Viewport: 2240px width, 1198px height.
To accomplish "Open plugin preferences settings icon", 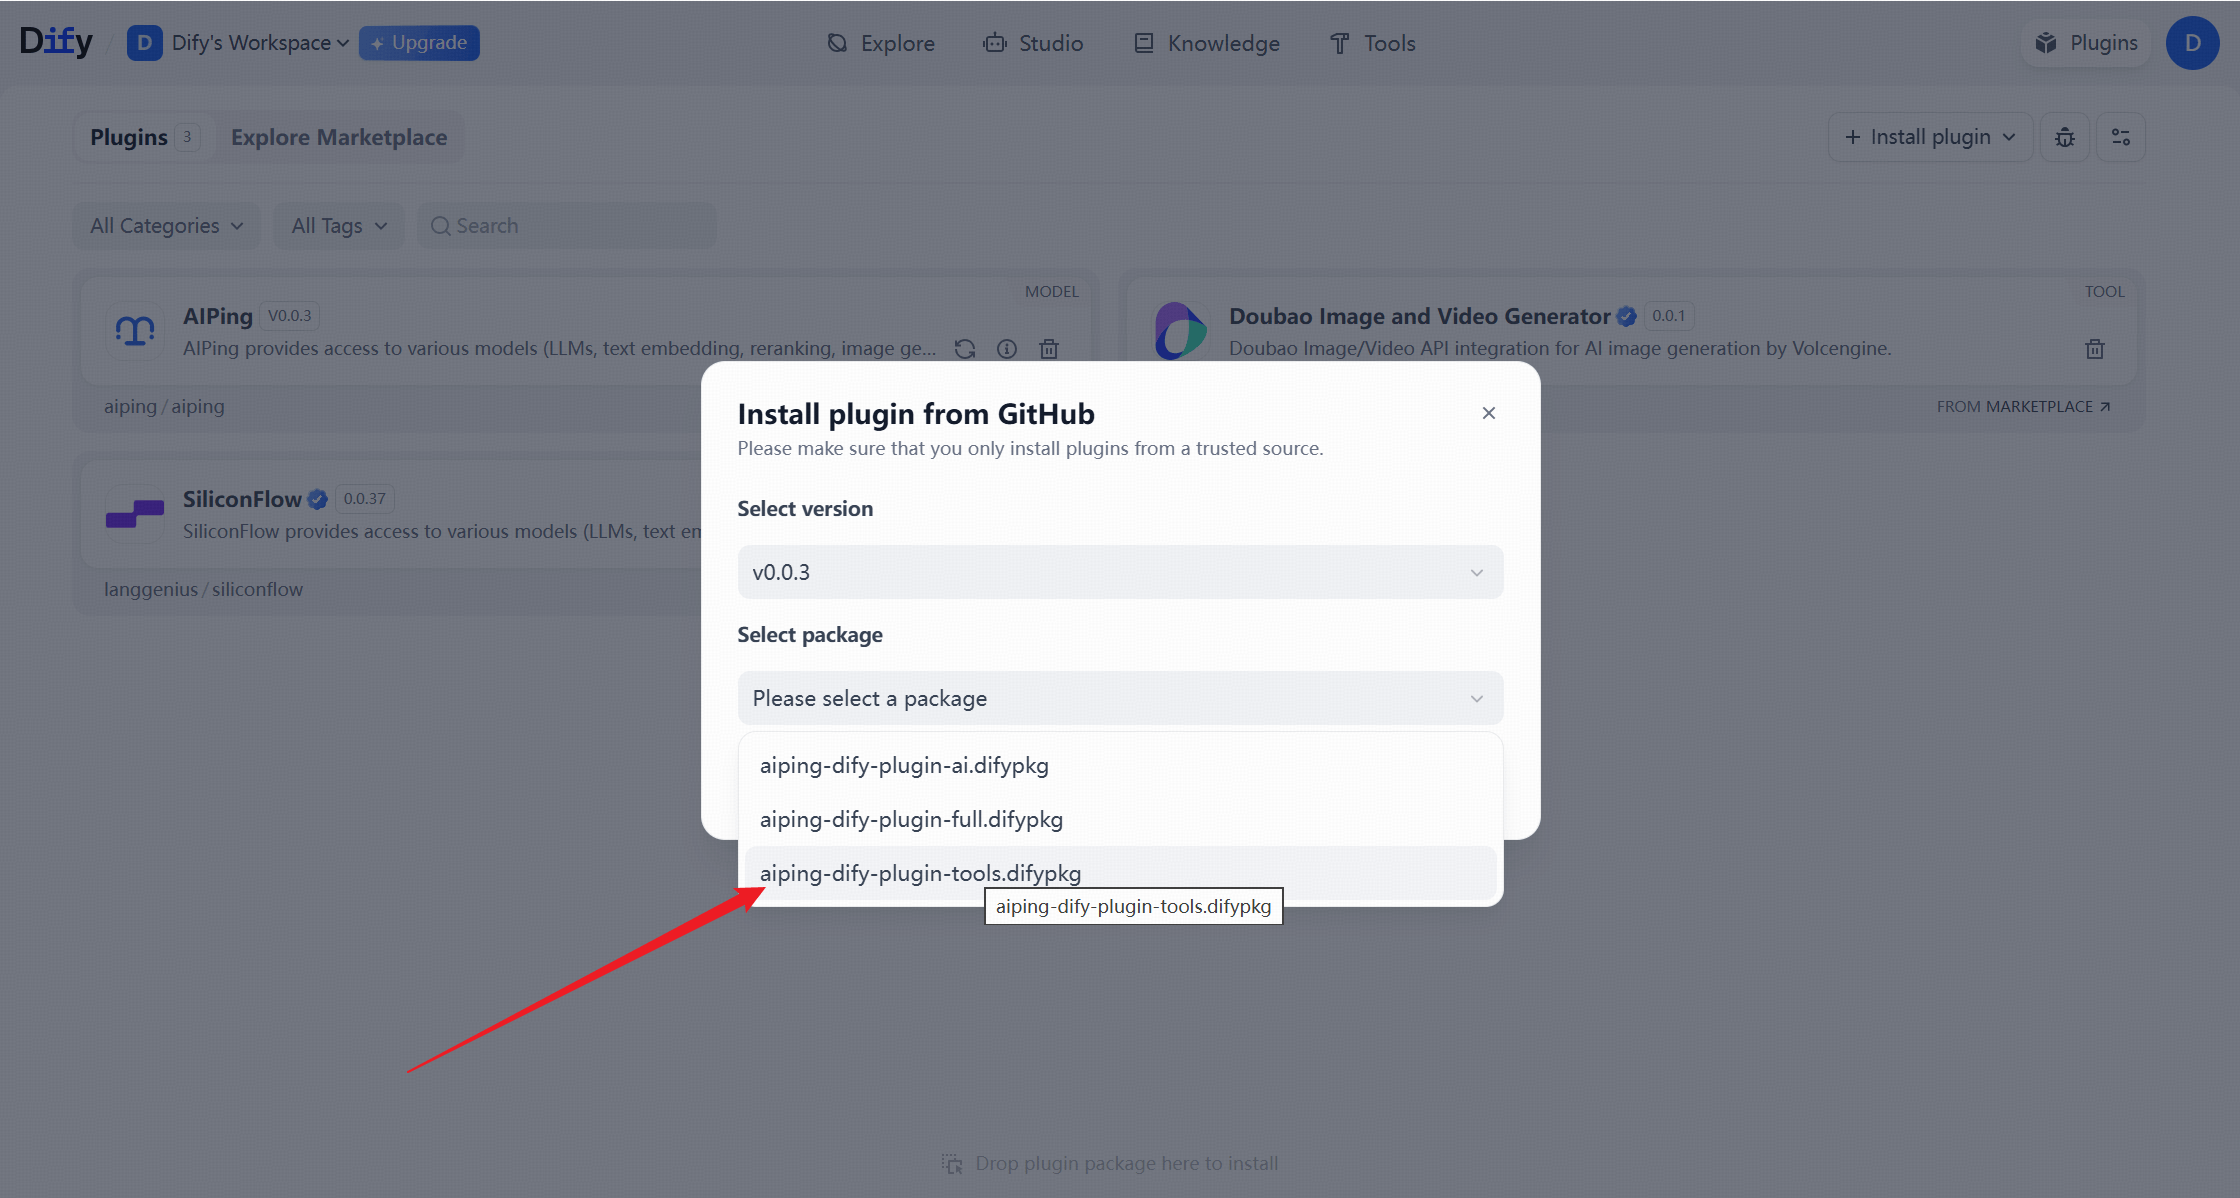I will [2120, 138].
